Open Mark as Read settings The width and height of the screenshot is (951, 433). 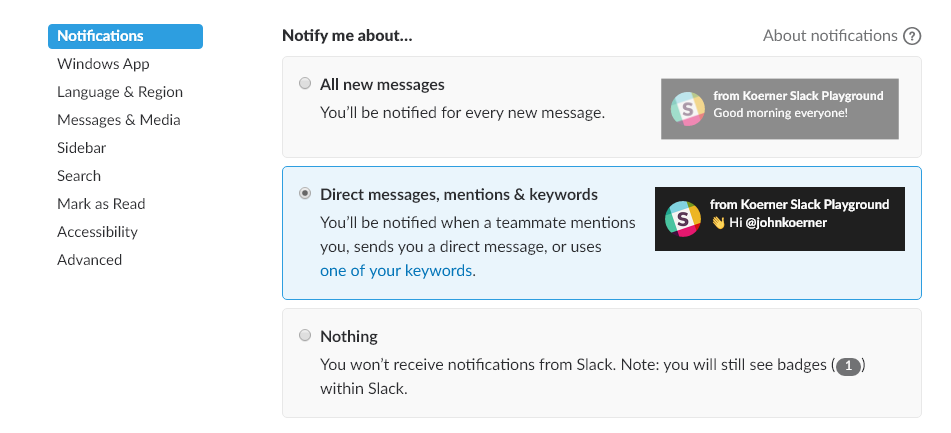[101, 204]
